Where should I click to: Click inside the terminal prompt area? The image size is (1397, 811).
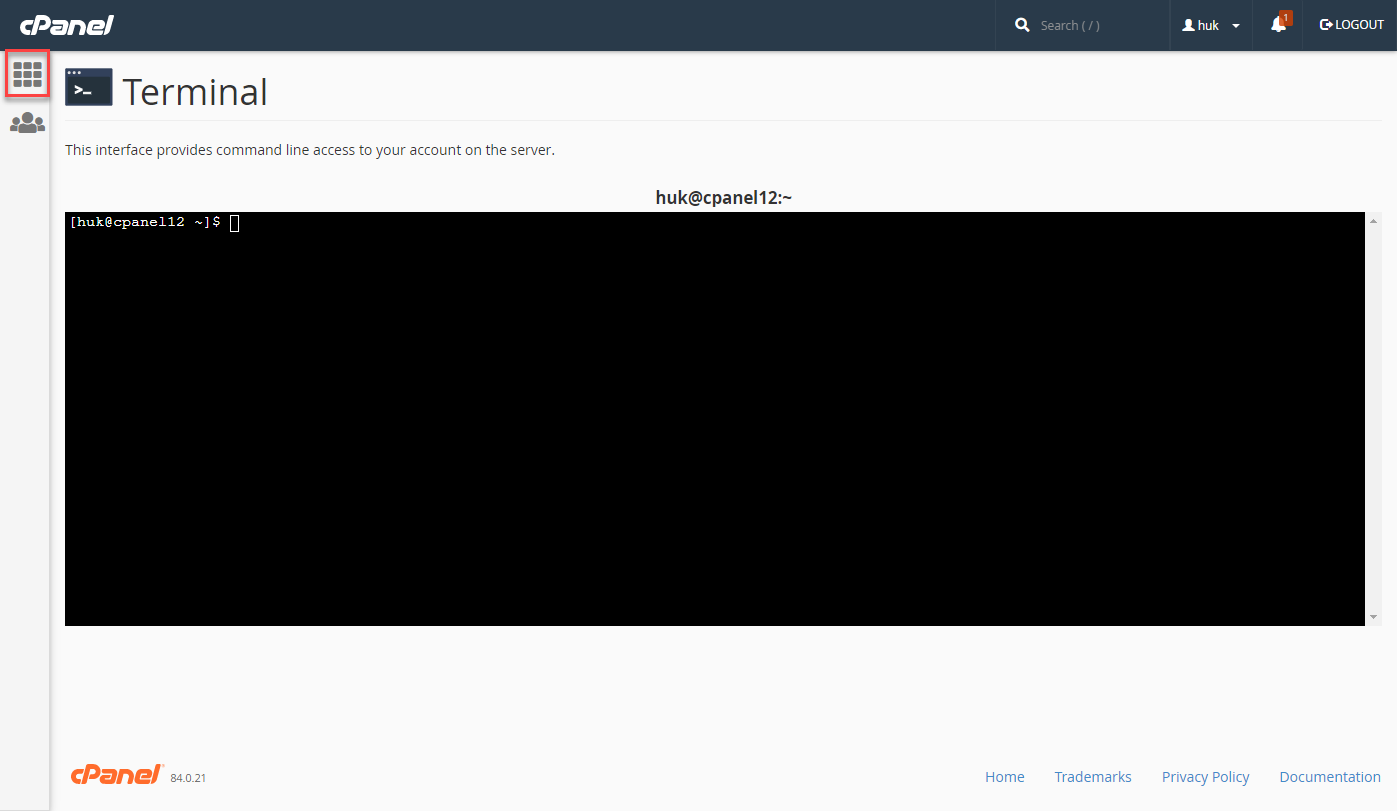[x=715, y=419]
